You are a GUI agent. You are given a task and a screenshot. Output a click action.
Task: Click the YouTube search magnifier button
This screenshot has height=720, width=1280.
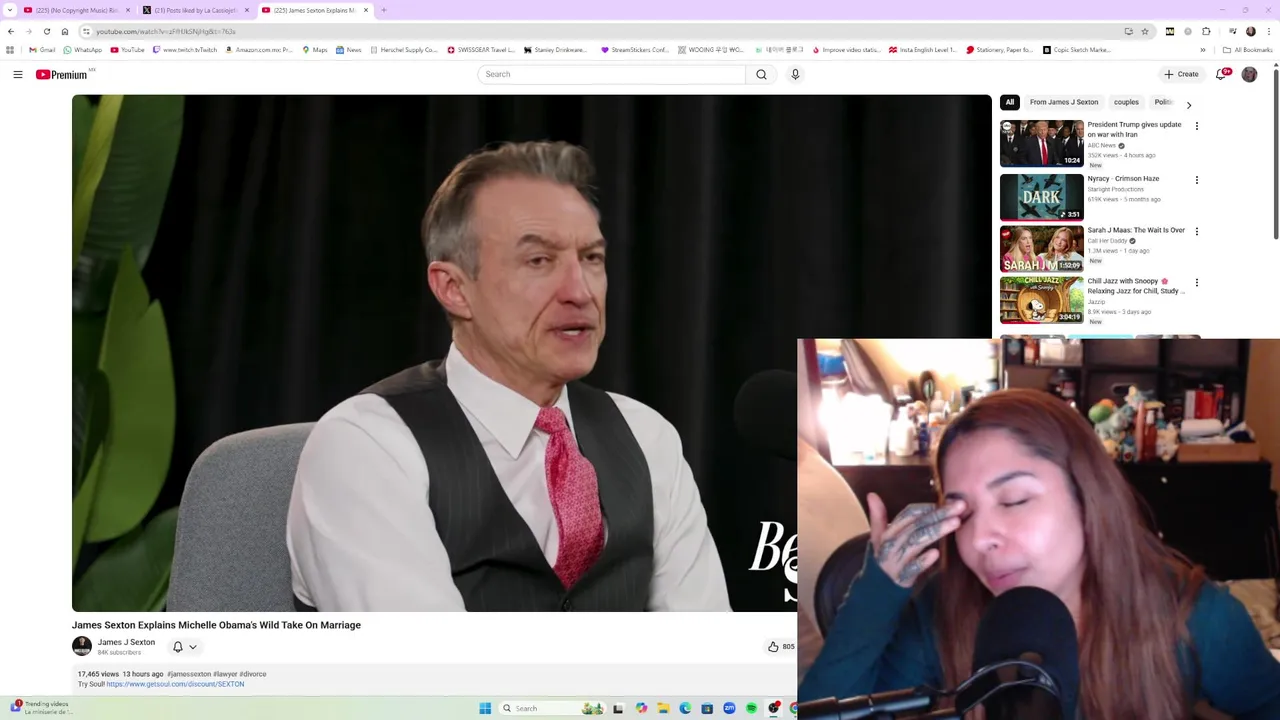tap(761, 74)
